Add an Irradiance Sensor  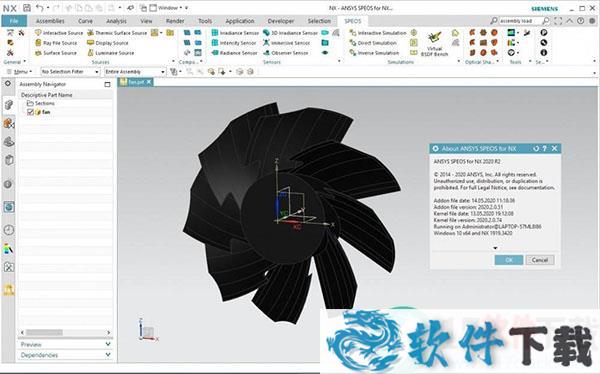[235, 33]
